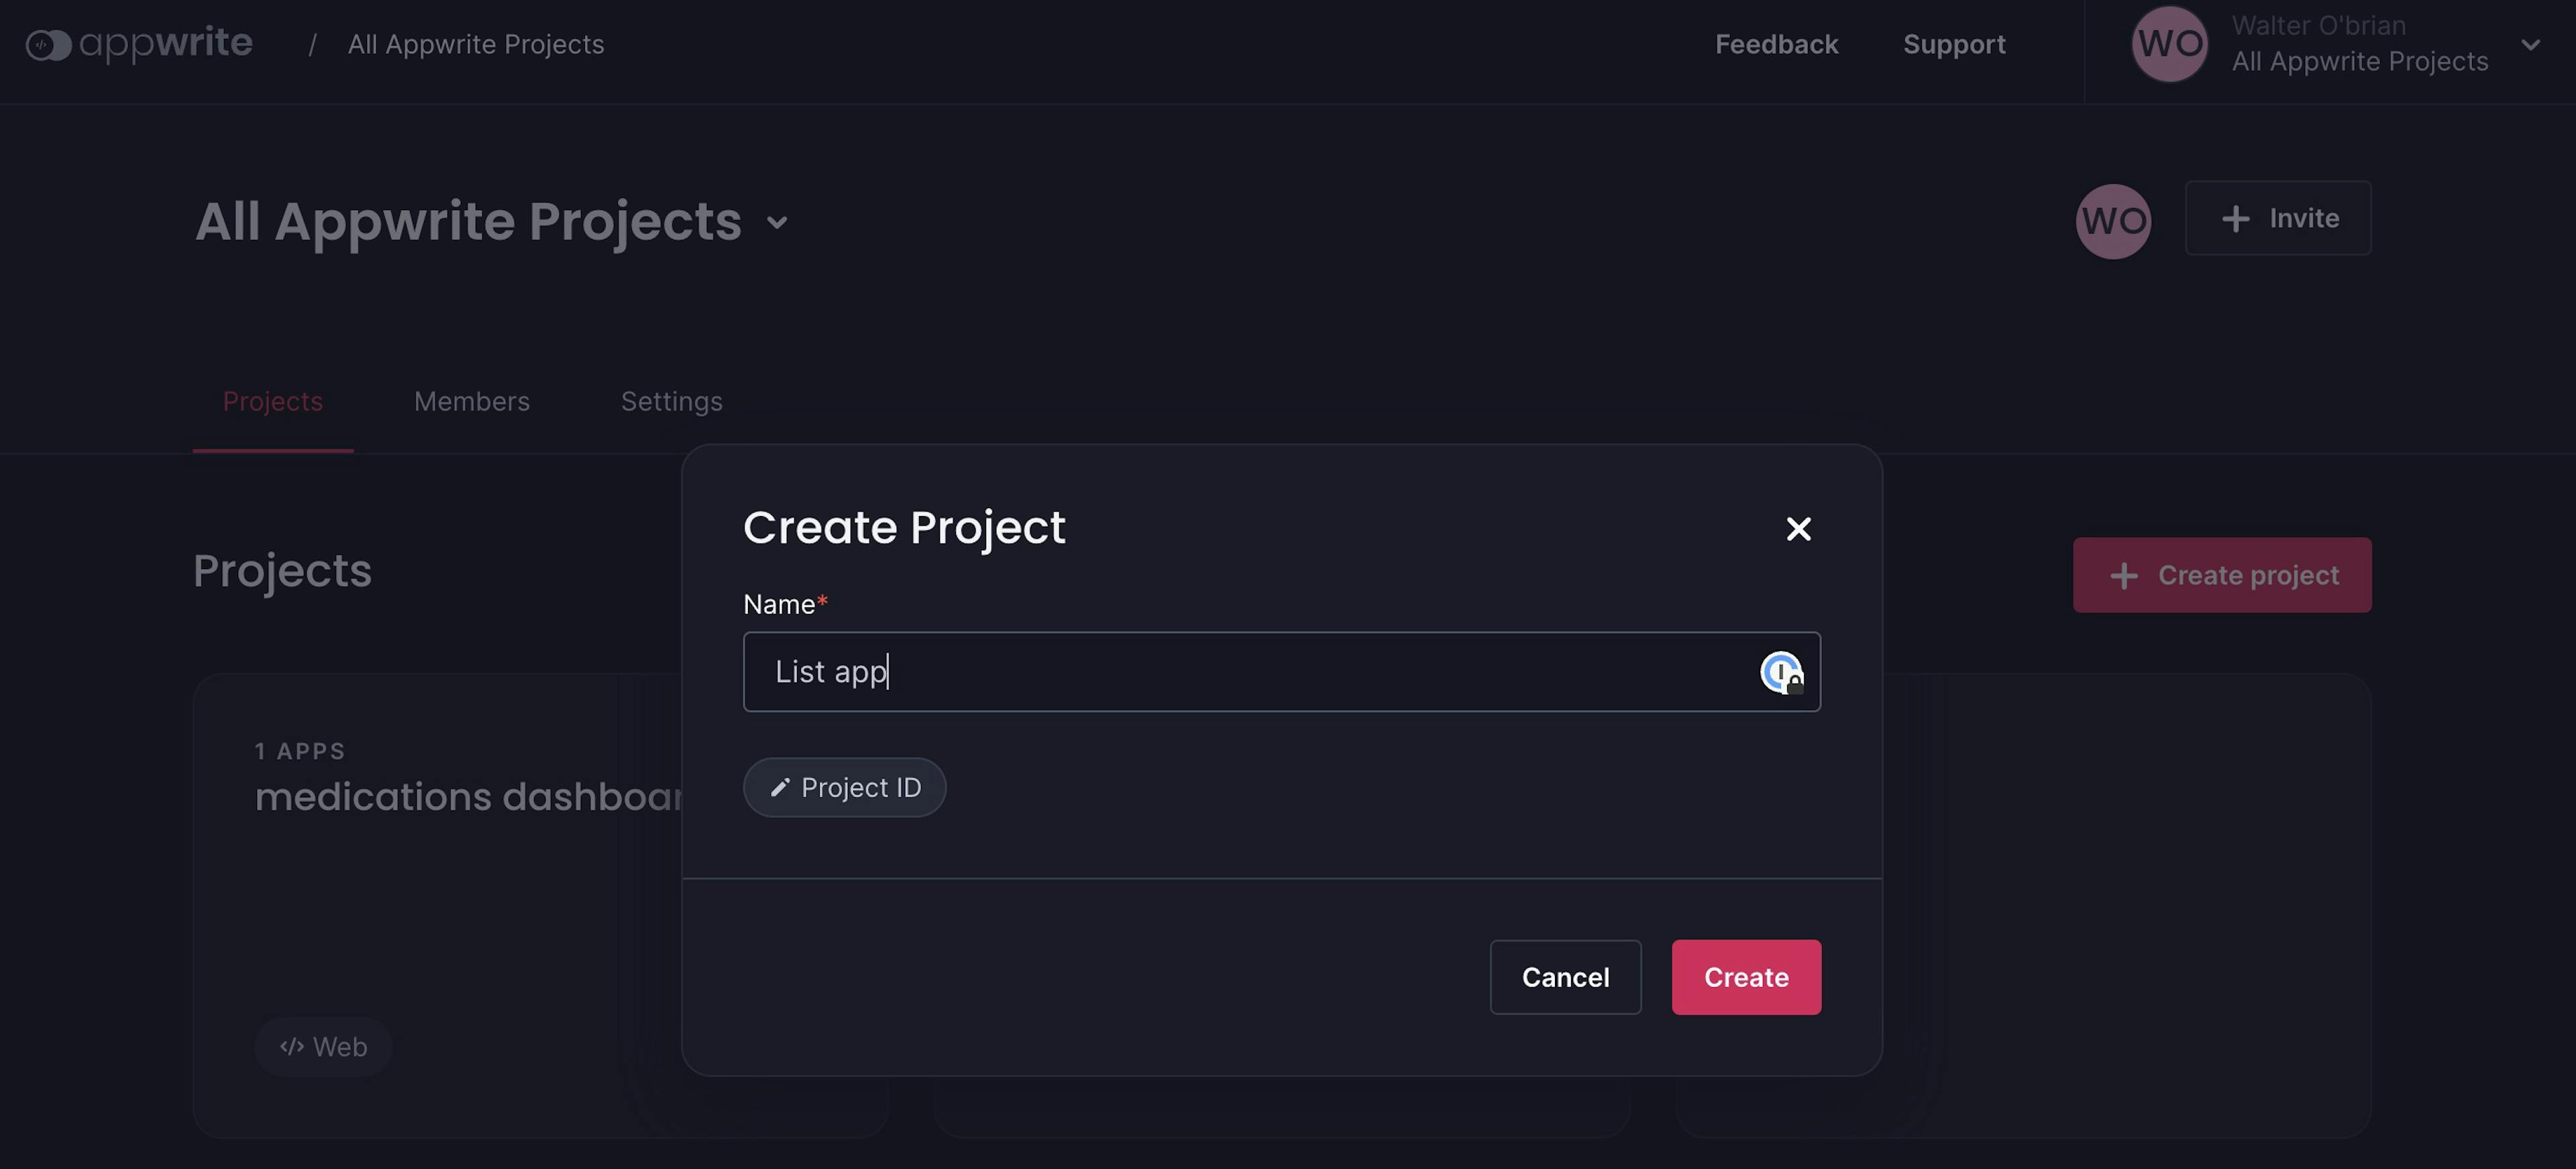This screenshot has height=1169, width=2576.
Task: Open the Feedback link in header
Action: tap(1776, 44)
